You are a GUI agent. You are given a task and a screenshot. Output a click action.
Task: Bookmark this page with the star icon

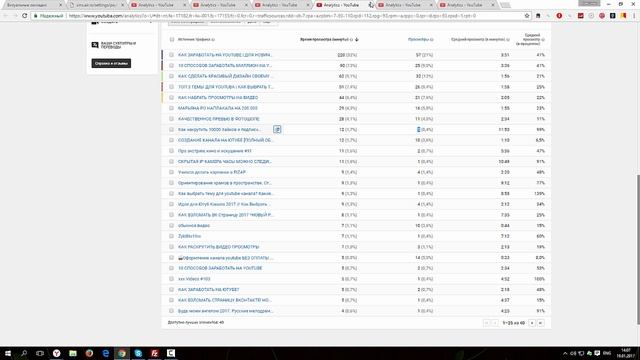tap(527, 16)
